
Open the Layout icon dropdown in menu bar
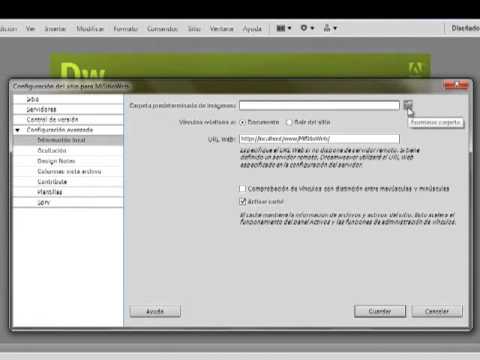pos(284,28)
